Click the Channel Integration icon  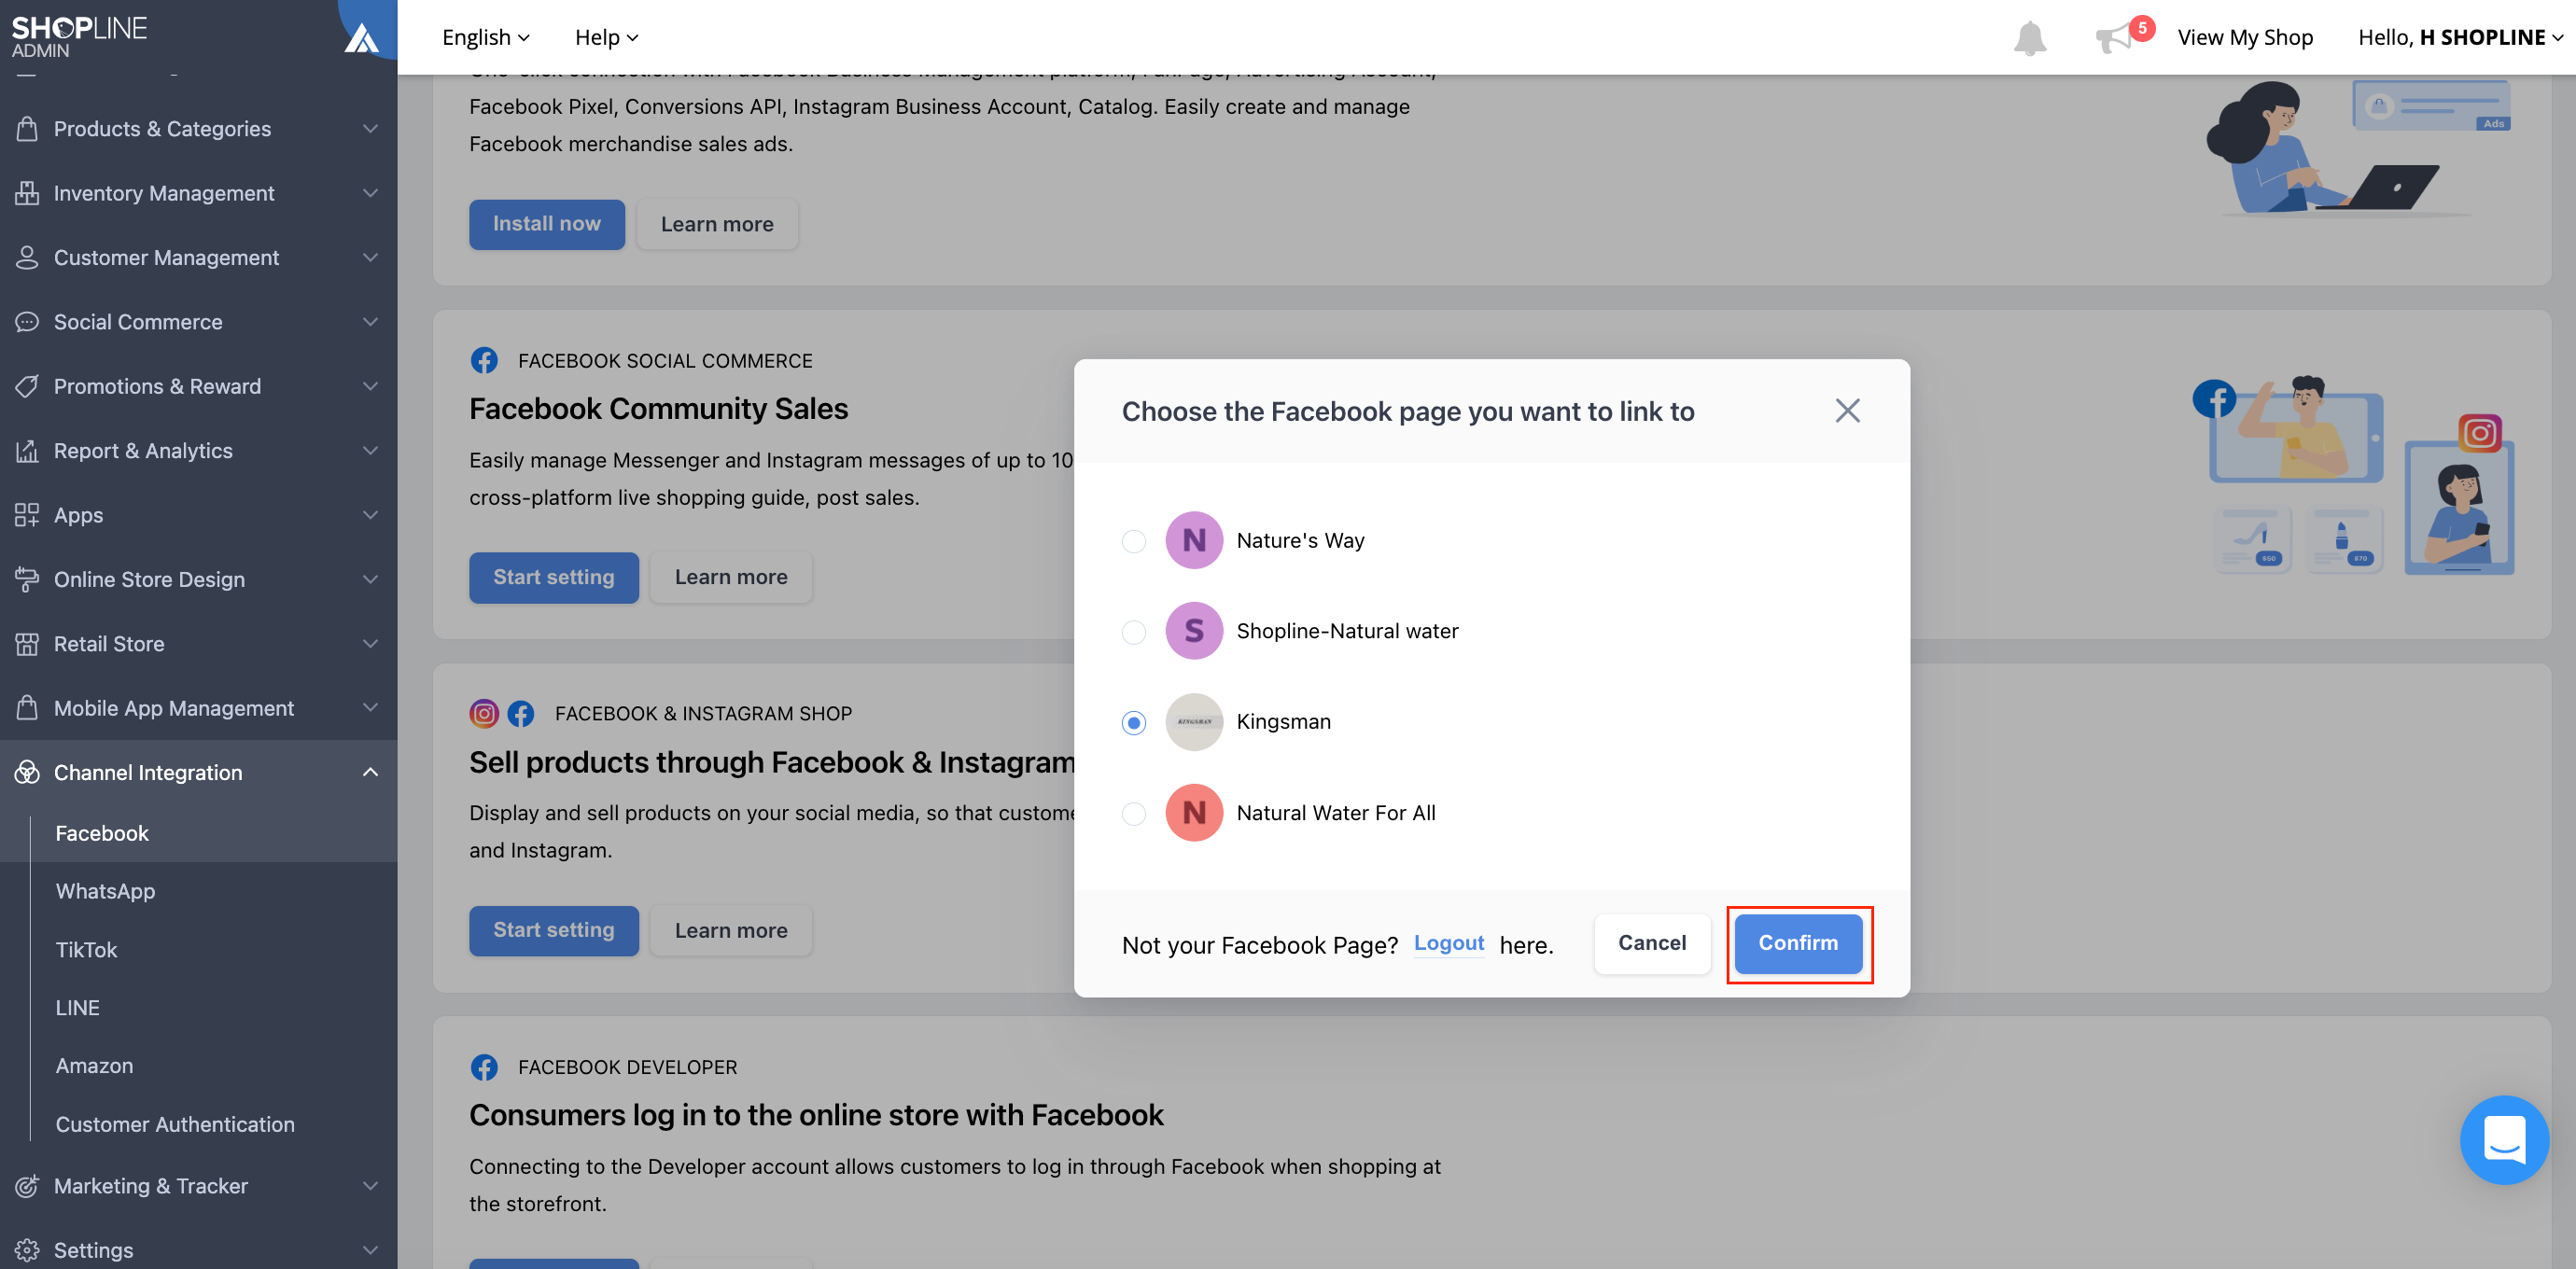coord(27,773)
